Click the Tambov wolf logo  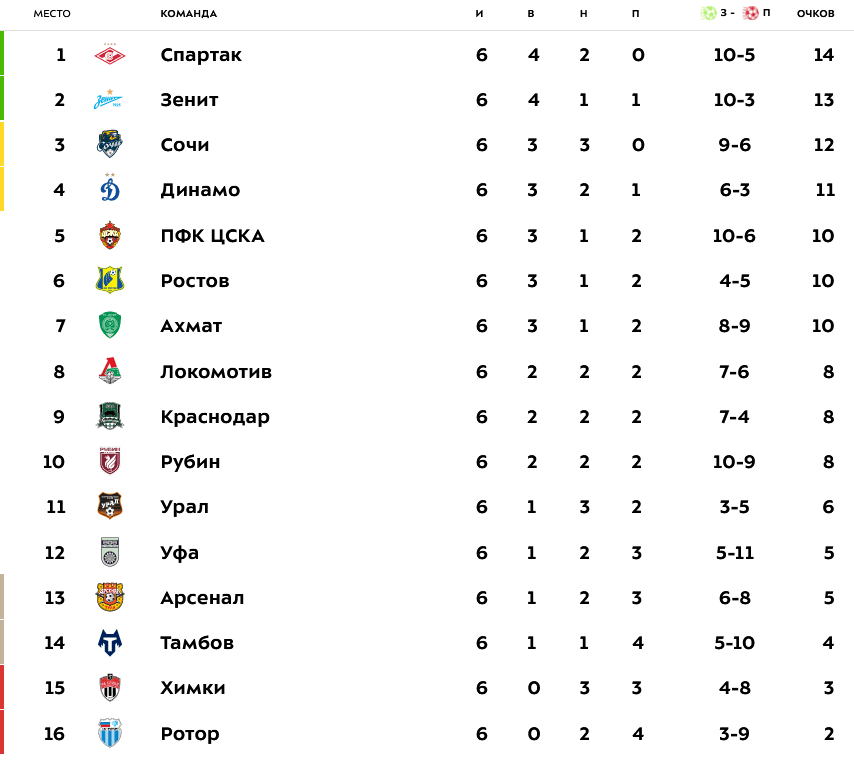tap(109, 642)
